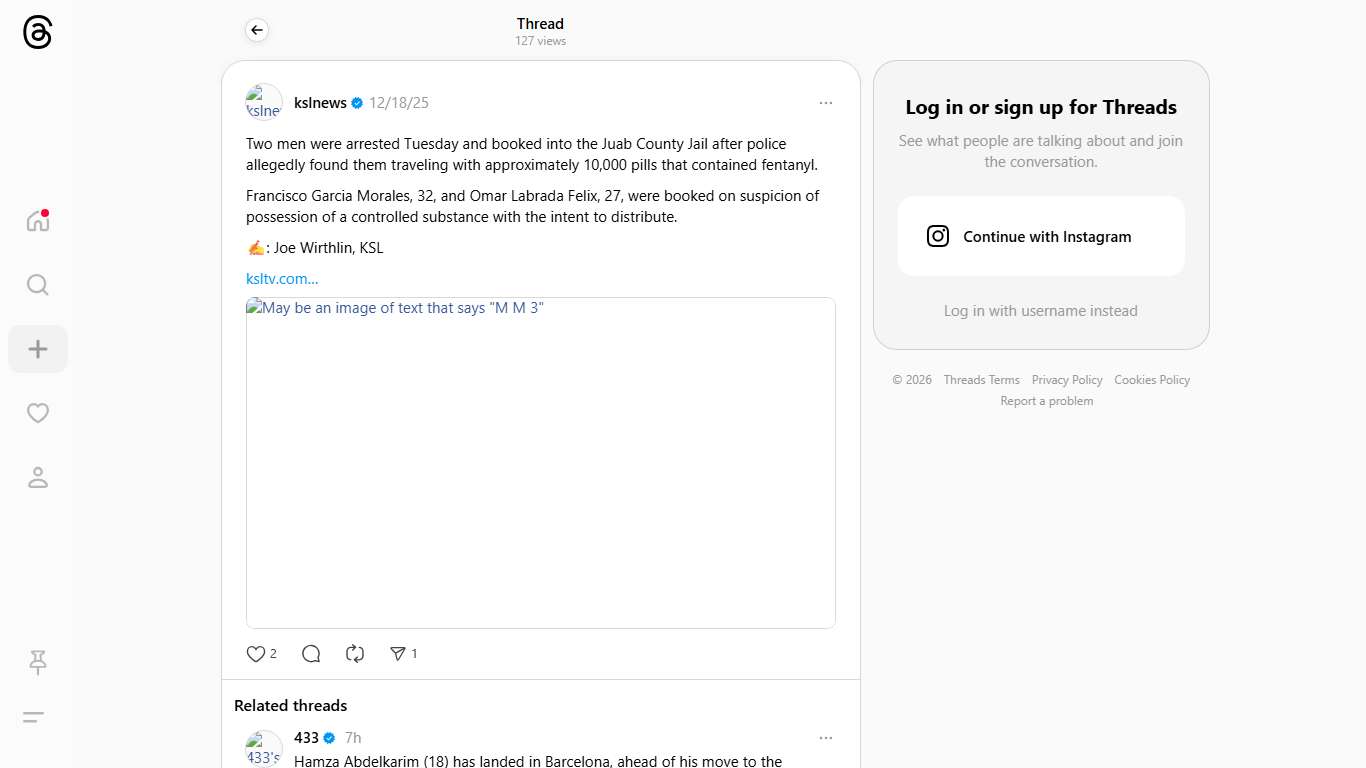Like the kslnews post
The height and width of the screenshot is (768, 1366).
click(256, 654)
